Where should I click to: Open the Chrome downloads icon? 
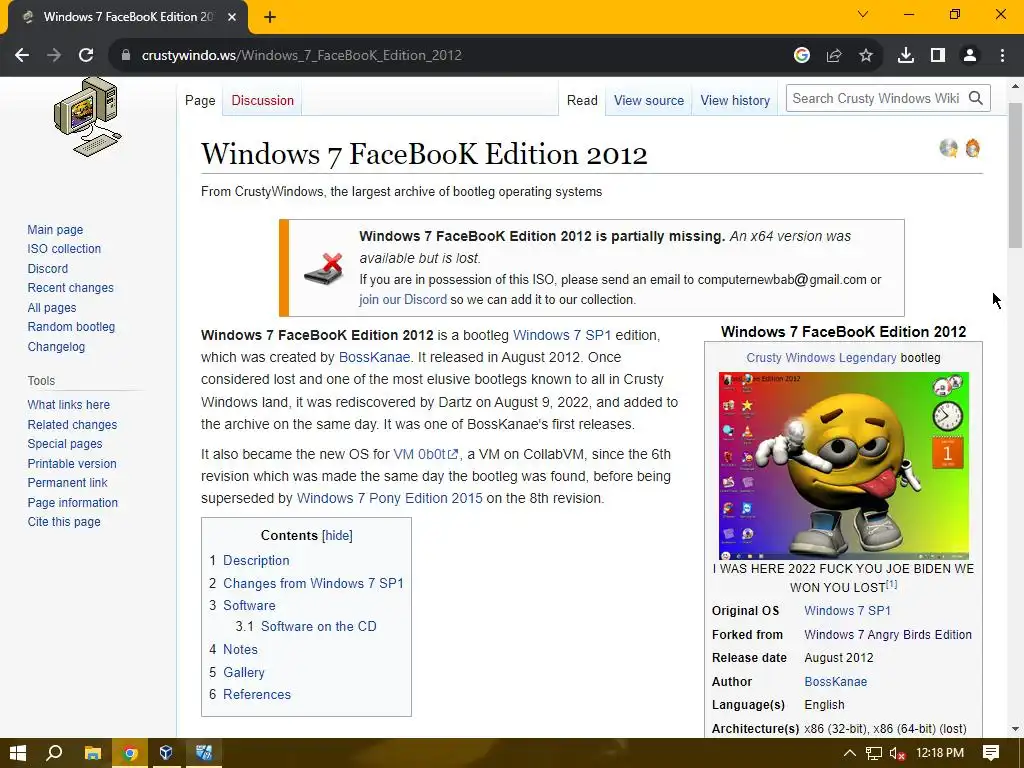coord(906,56)
